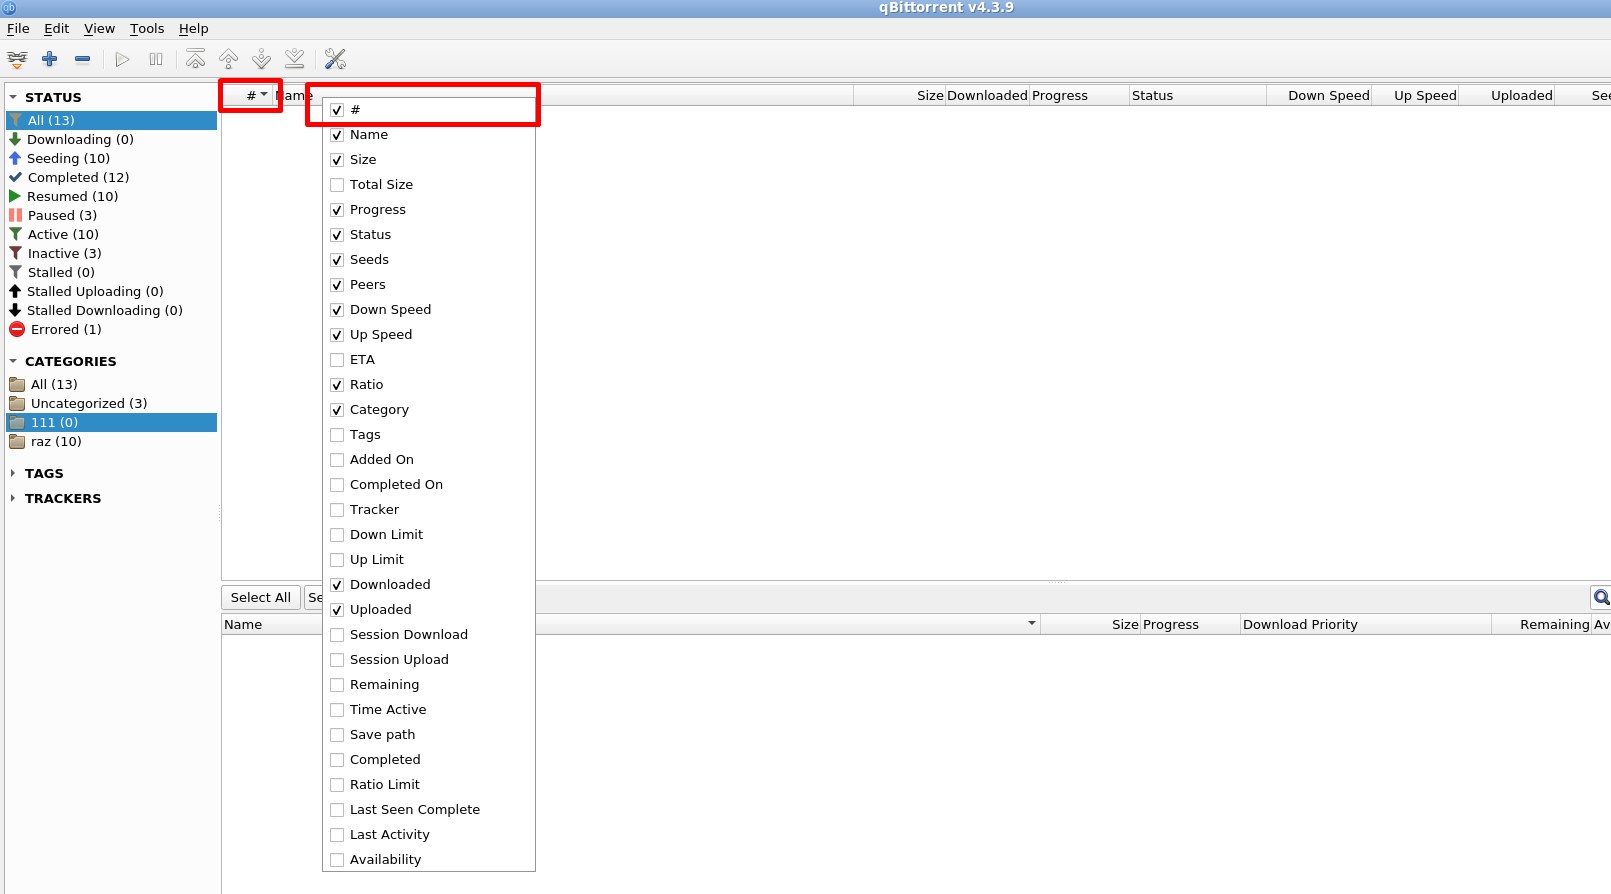Enable the Added On column
1611x894 pixels.
(337, 460)
